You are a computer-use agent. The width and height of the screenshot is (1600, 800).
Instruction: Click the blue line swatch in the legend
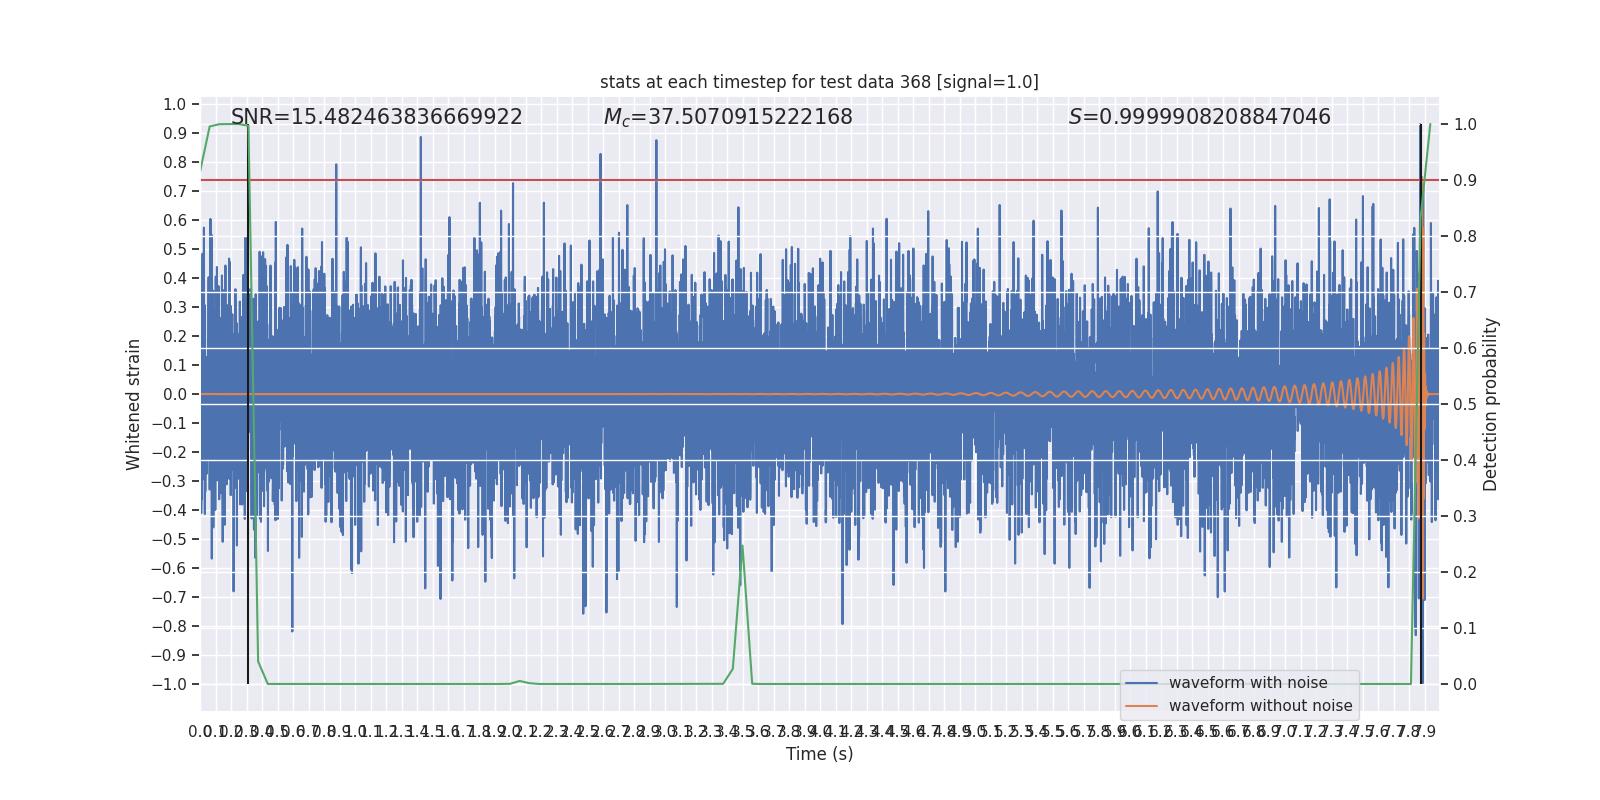(x=1141, y=683)
